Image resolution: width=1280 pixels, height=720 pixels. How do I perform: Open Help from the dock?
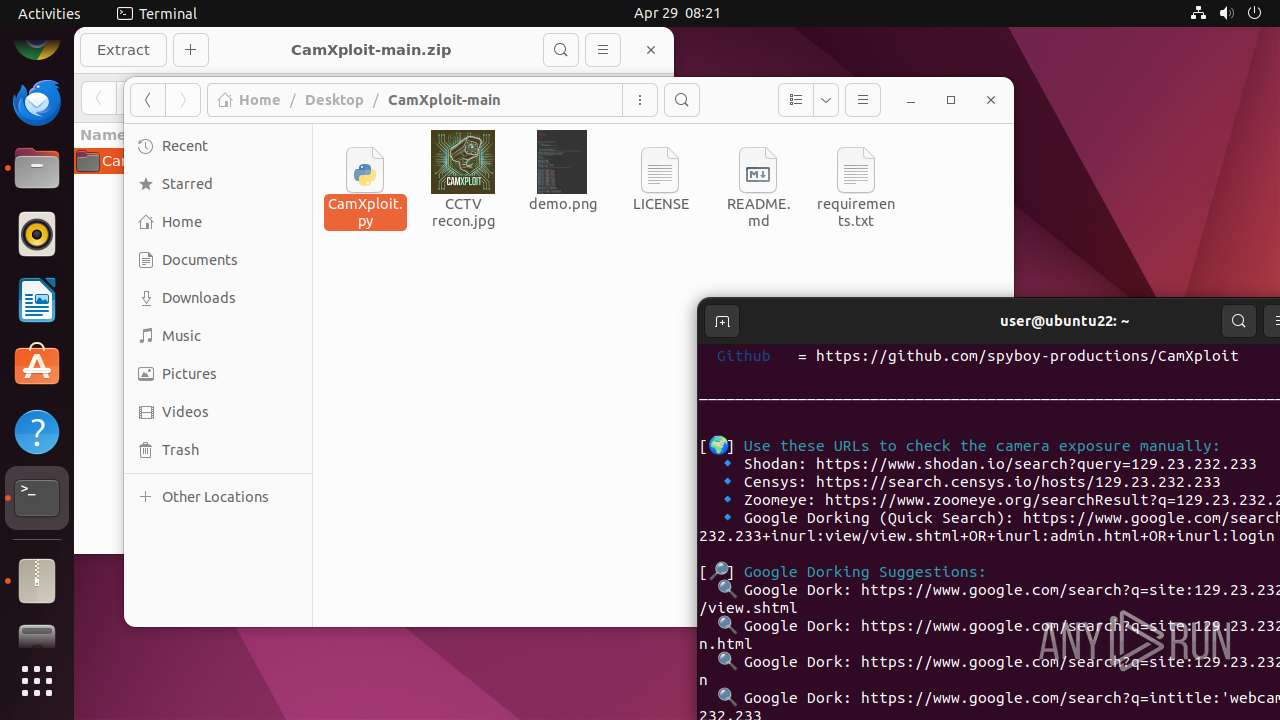(x=37, y=432)
